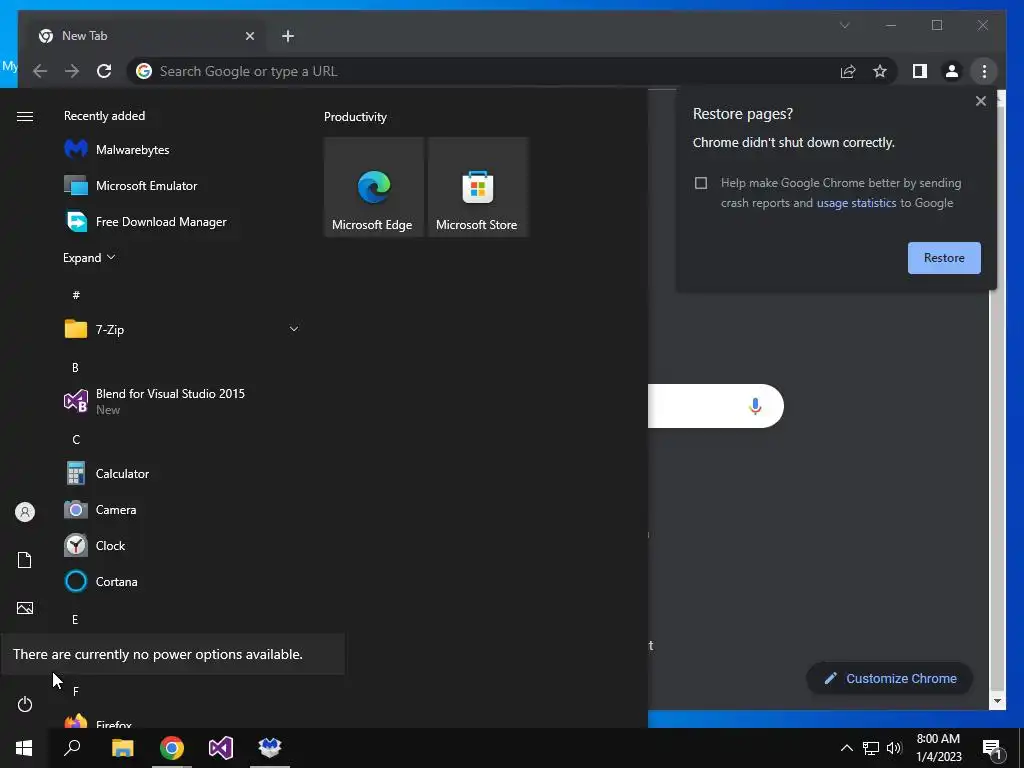Click the Productivity group heading
The height and width of the screenshot is (768, 1024).
(x=355, y=117)
